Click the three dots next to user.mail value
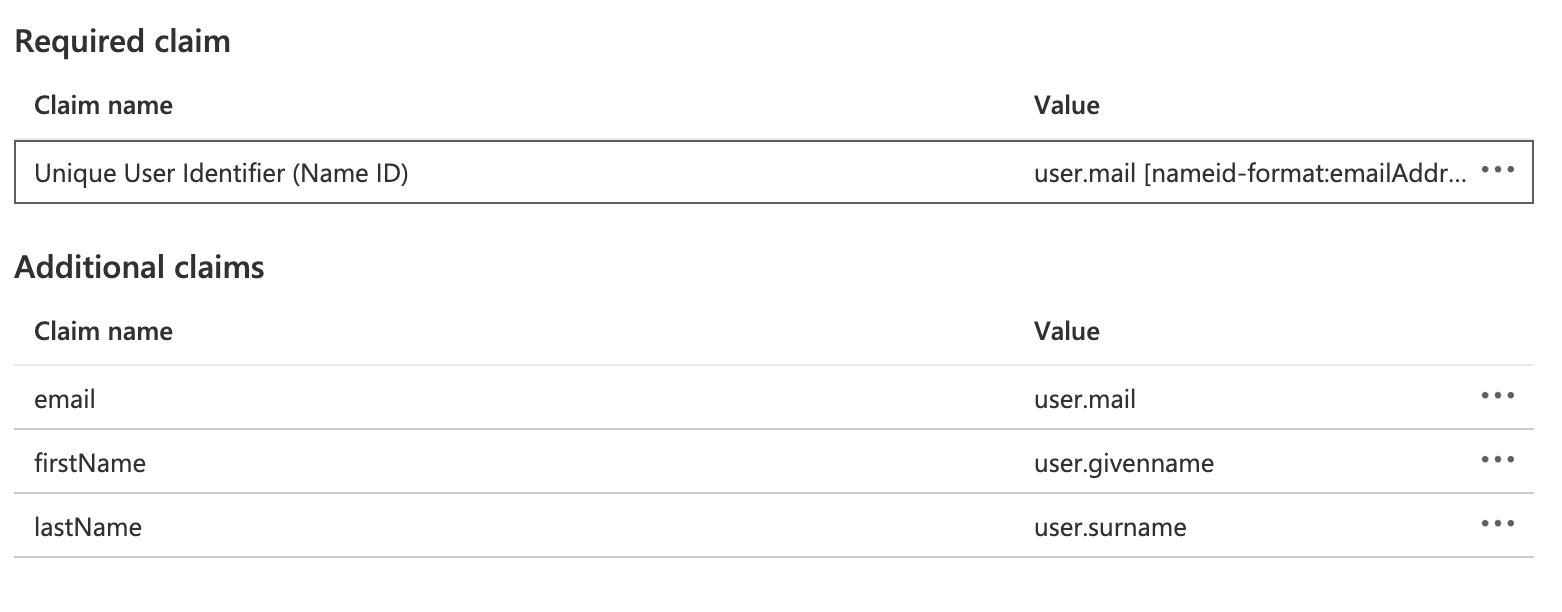This screenshot has height=612, width=1562. pos(1498,397)
